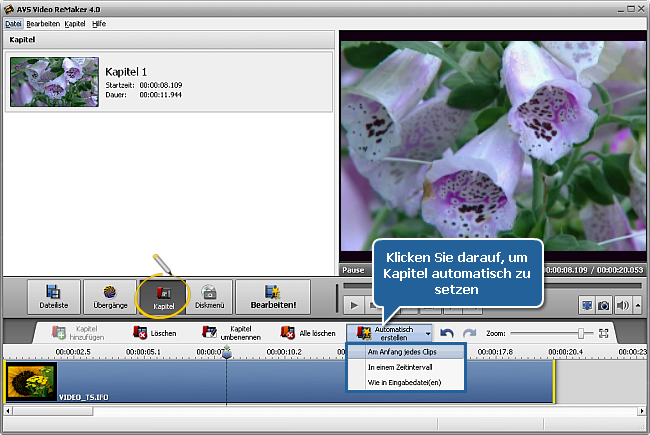Click the VIDEO_TS.IFO clip thumbnail
This screenshot has width=650, height=435.
click(x=32, y=382)
